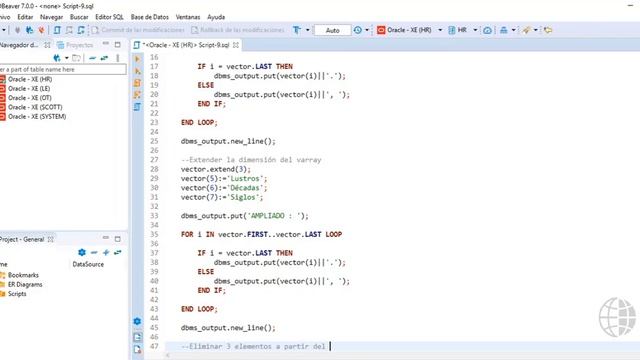The width and height of the screenshot is (640, 360).
Task: Click the new SQL script toolbar icon
Action: (81, 30)
